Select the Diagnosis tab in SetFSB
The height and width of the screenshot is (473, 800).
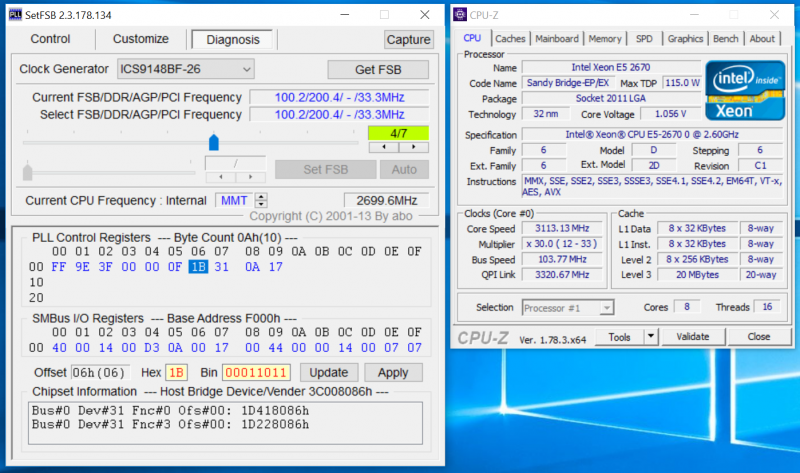coord(233,39)
